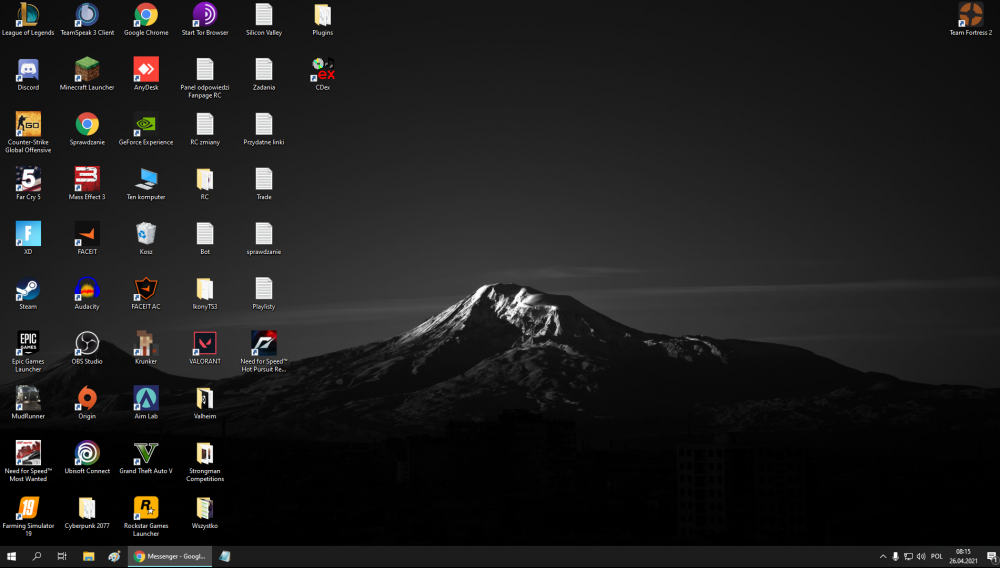Click the Epic Games Launcher icon

click(28, 343)
